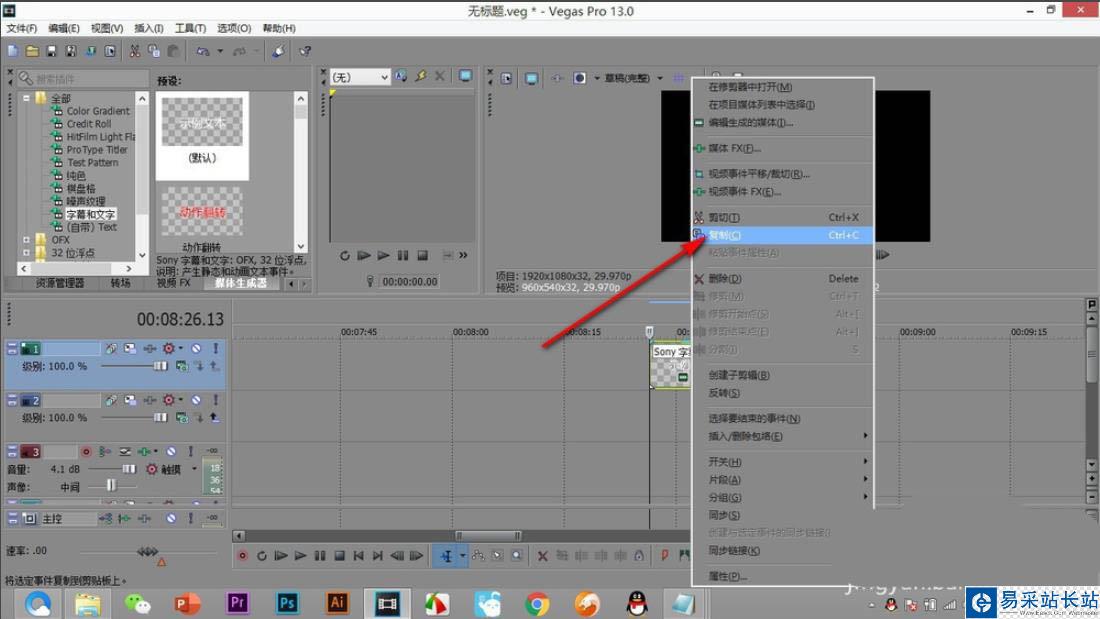This screenshot has width=1100, height=619.
Task: Select the Zoom magnifier tool in timeline toolbar
Action: click(517, 556)
